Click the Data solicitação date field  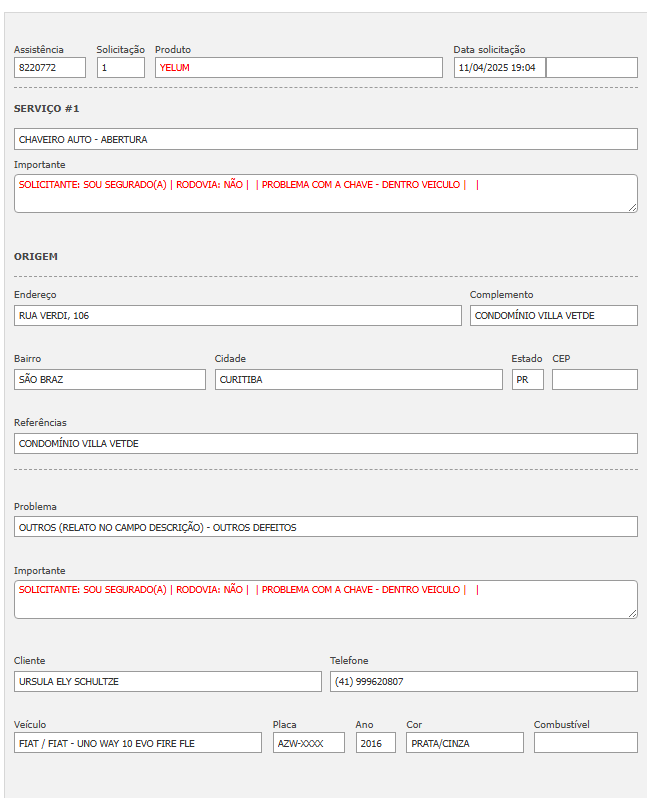499,68
